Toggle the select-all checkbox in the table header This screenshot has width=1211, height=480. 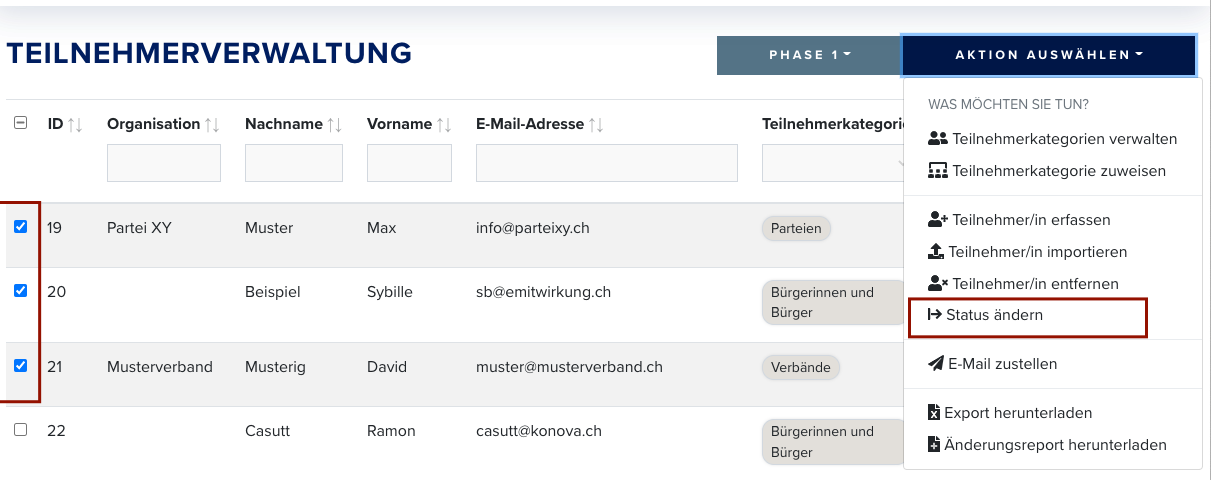[x=21, y=123]
